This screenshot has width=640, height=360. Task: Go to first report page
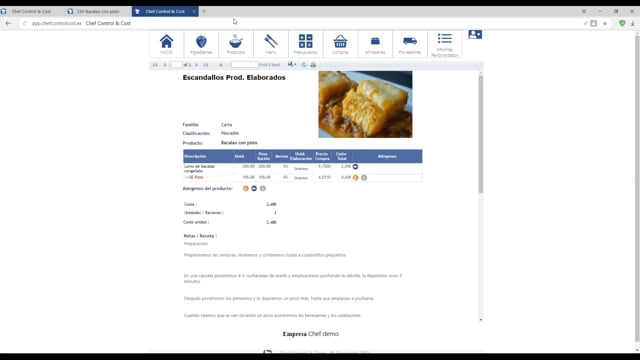coord(155,65)
